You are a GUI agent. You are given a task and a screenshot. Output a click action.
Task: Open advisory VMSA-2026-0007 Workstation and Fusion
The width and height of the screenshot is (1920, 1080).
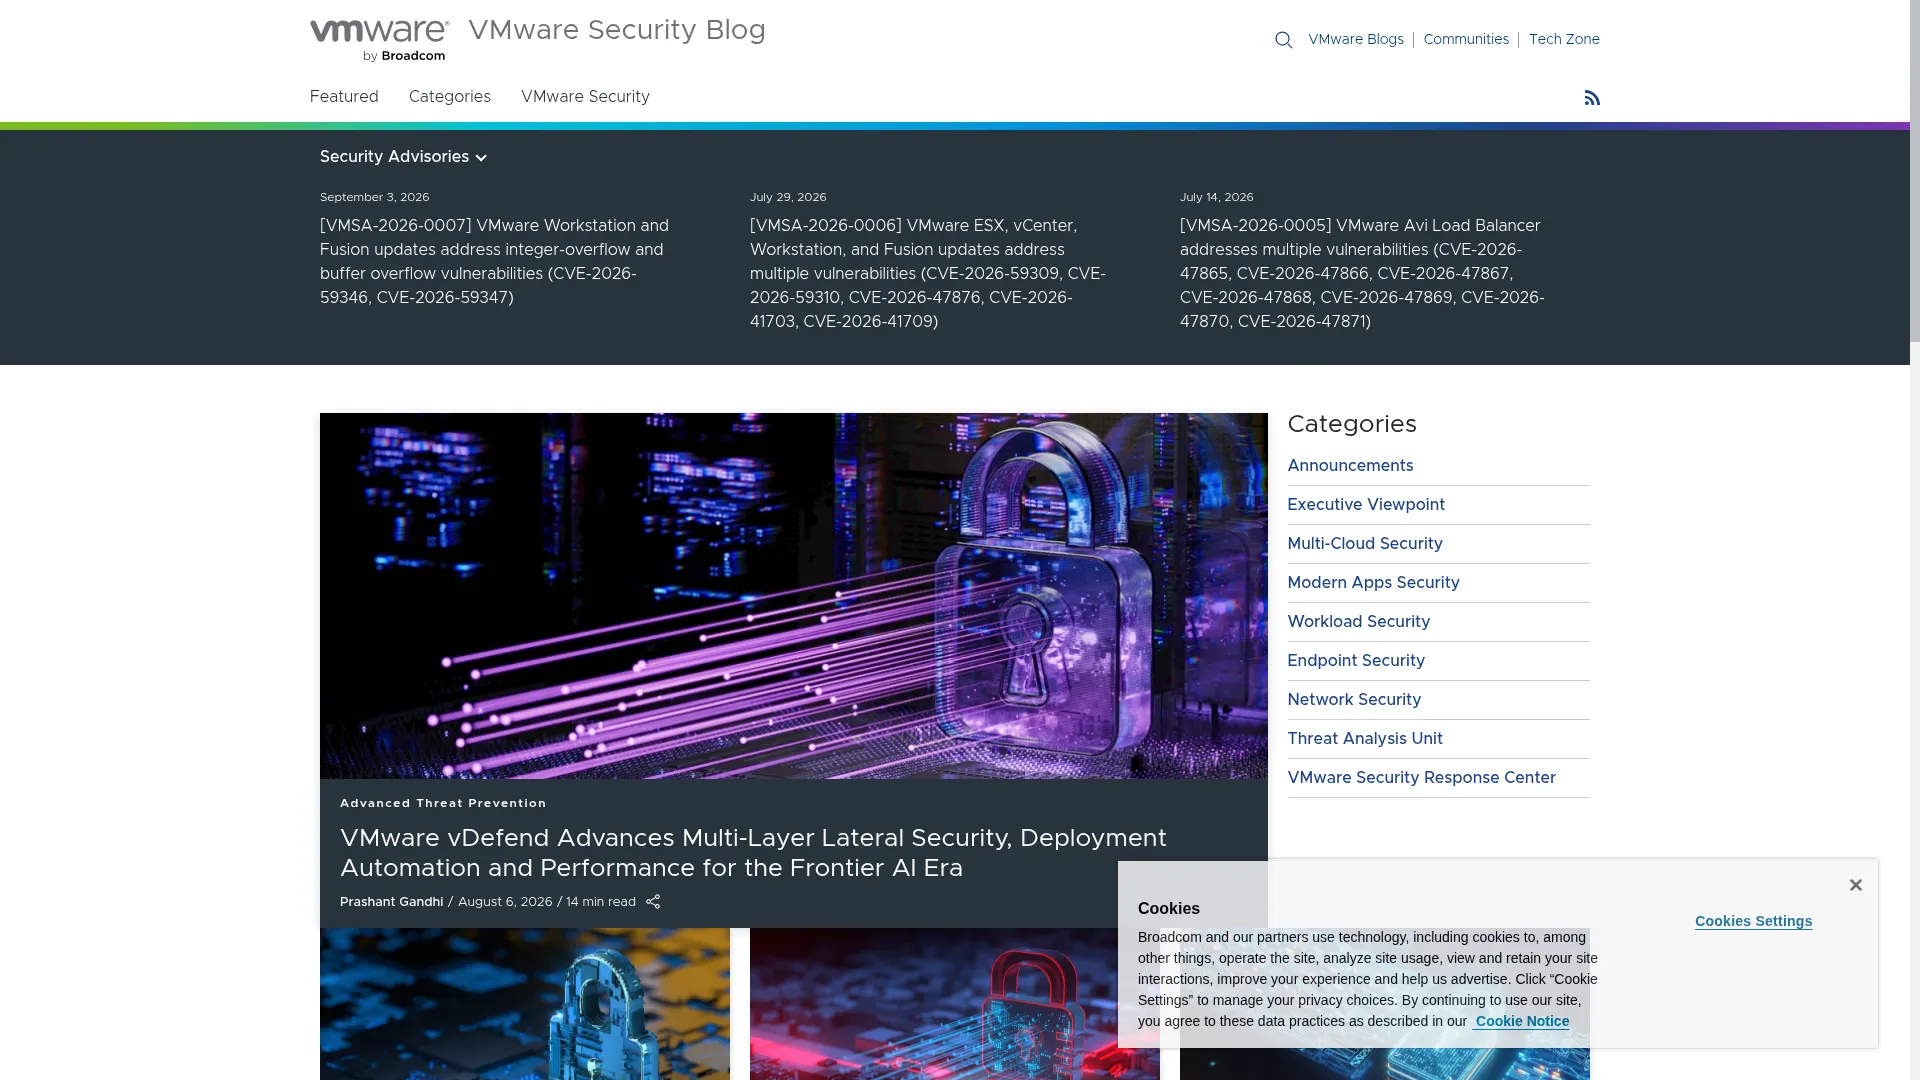pyautogui.click(x=495, y=262)
